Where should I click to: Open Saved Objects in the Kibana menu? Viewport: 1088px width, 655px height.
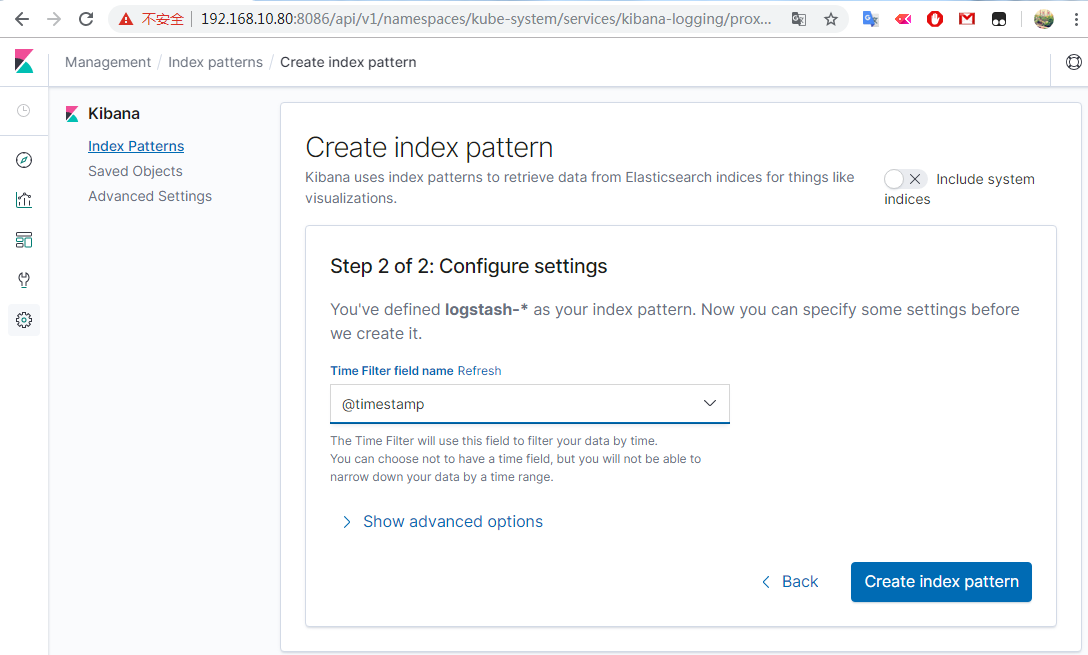coord(135,171)
